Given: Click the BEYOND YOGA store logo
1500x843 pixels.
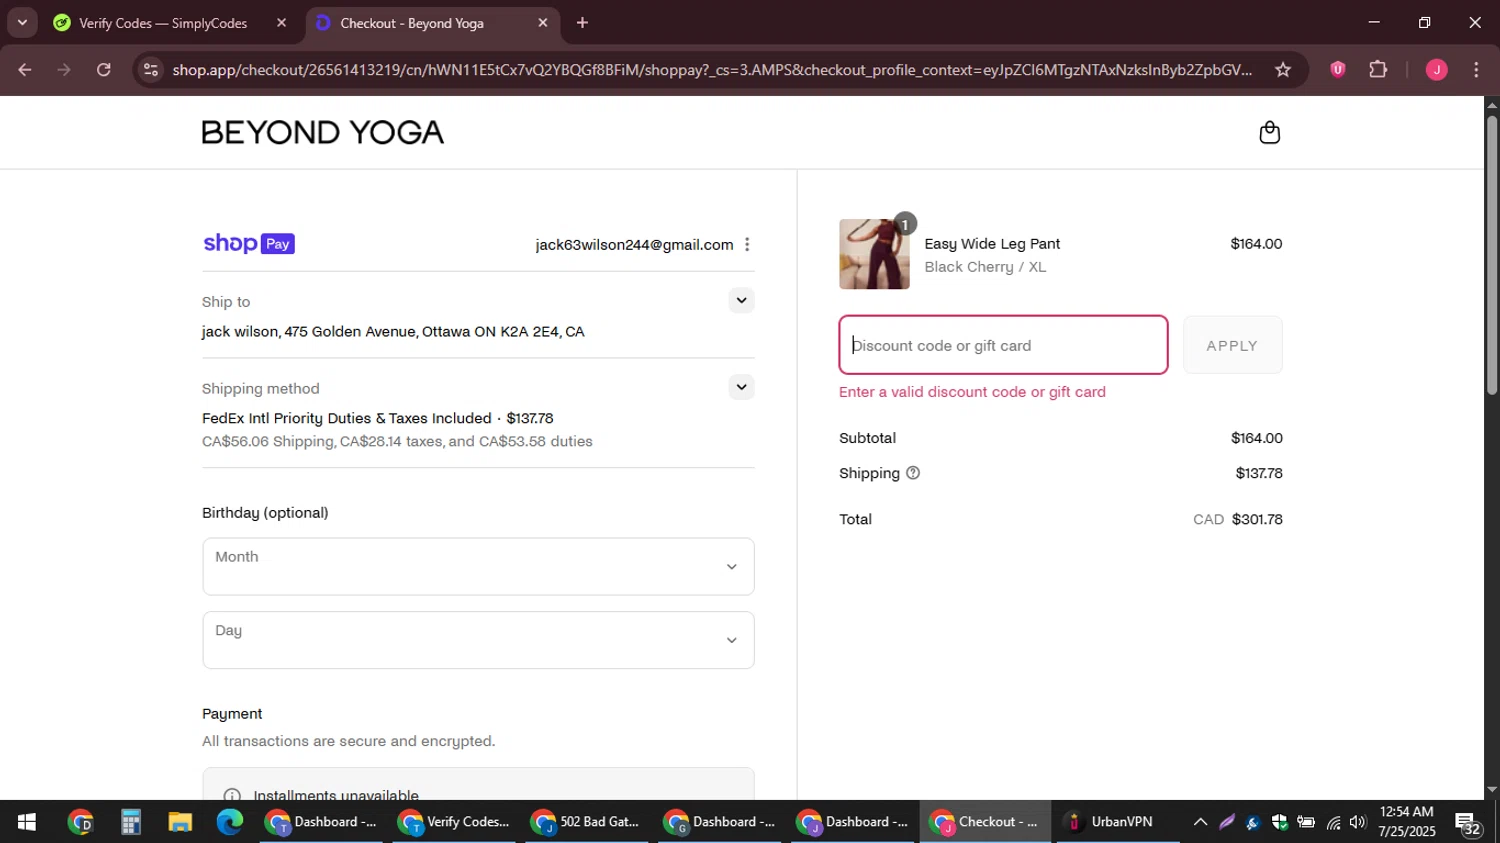Looking at the screenshot, I should click(x=323, y=133).
